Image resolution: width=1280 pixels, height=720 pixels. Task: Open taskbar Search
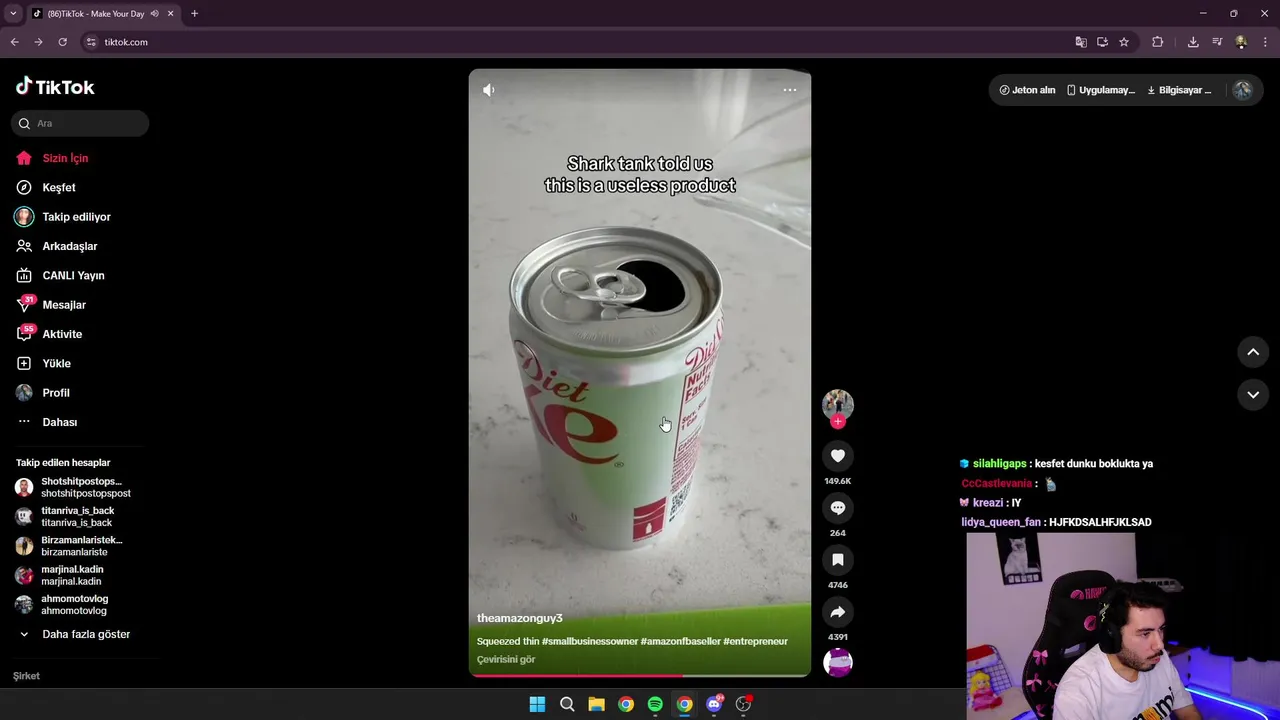pyautogui.click(x=567, y=704)
